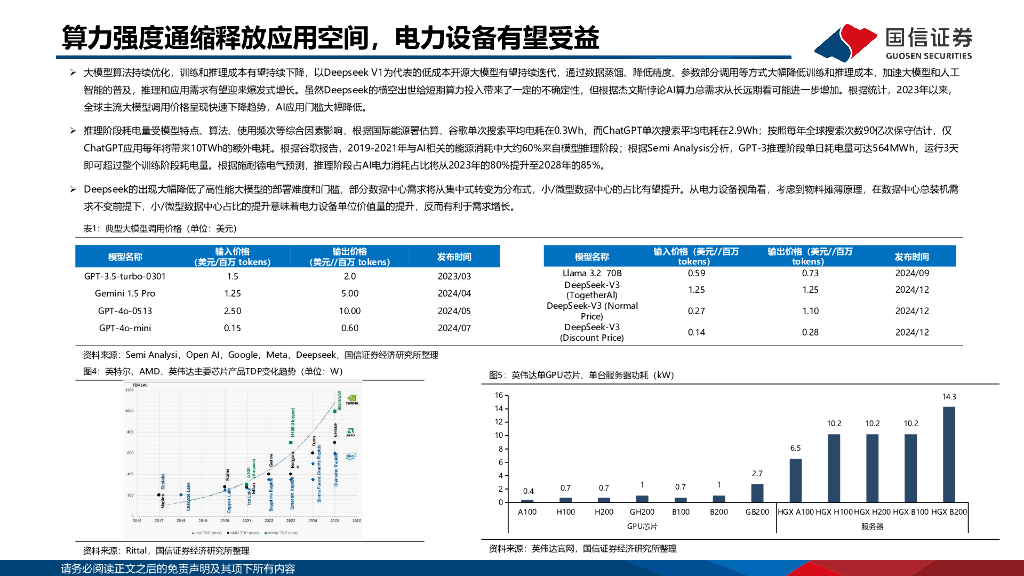Click the 5.00 output price cell
Viewport: 1024px width, 576px height.
click(349, 293)
